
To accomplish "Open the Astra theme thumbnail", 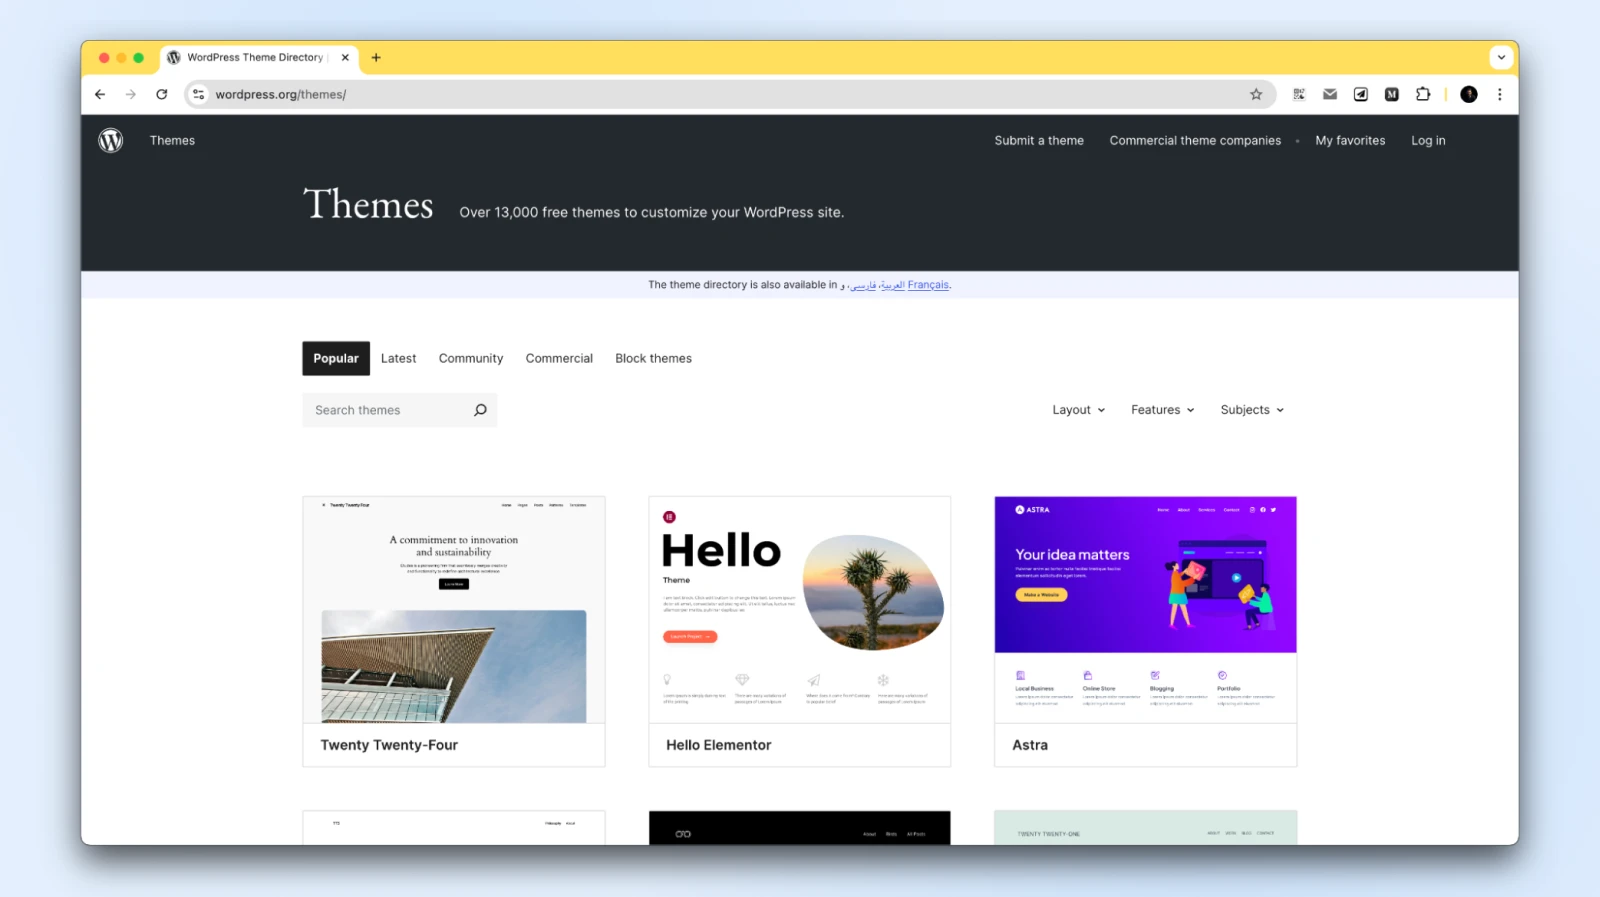I will [1145, 610].
